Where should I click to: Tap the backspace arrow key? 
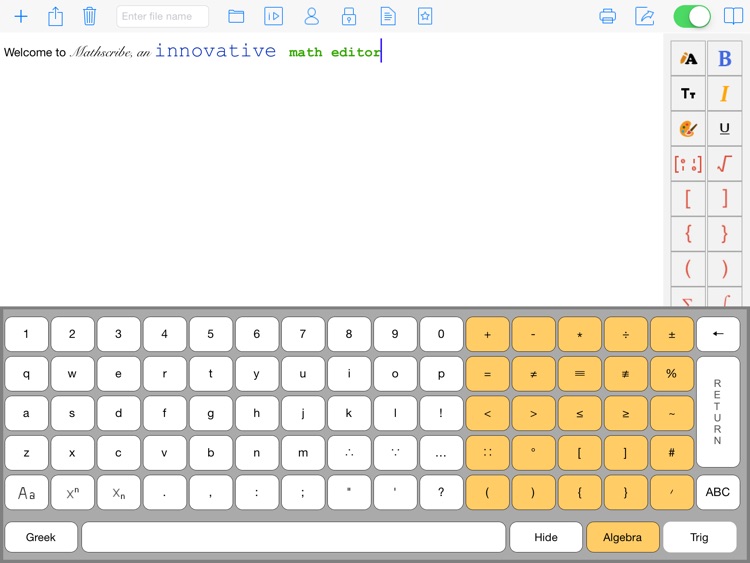click(718, 334)
